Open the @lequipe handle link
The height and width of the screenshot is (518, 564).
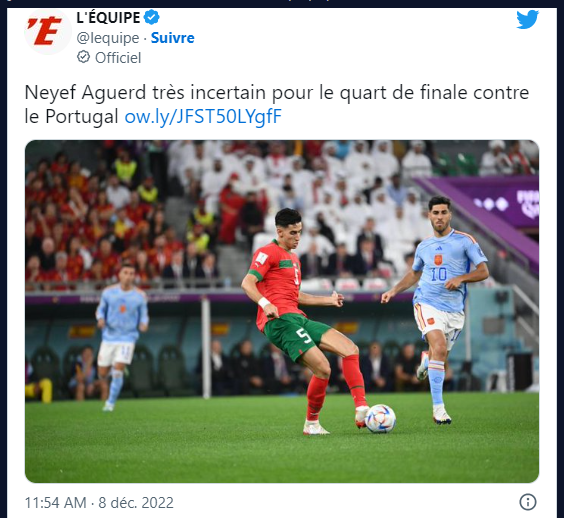pyautogui.click(x=108, y=38)
